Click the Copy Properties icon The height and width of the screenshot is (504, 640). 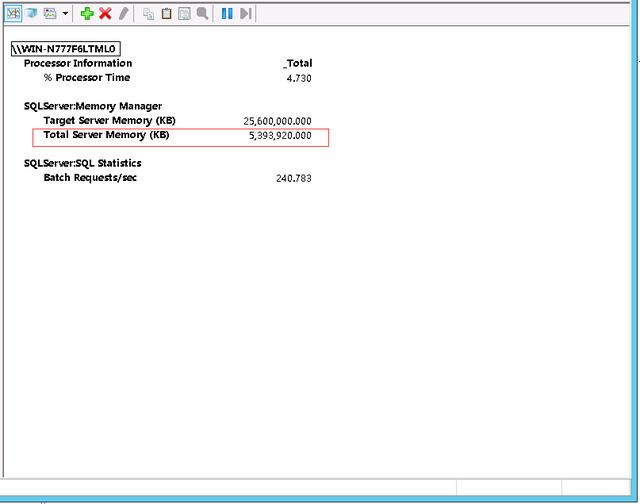pyautogui.click(x=149, y=14)
